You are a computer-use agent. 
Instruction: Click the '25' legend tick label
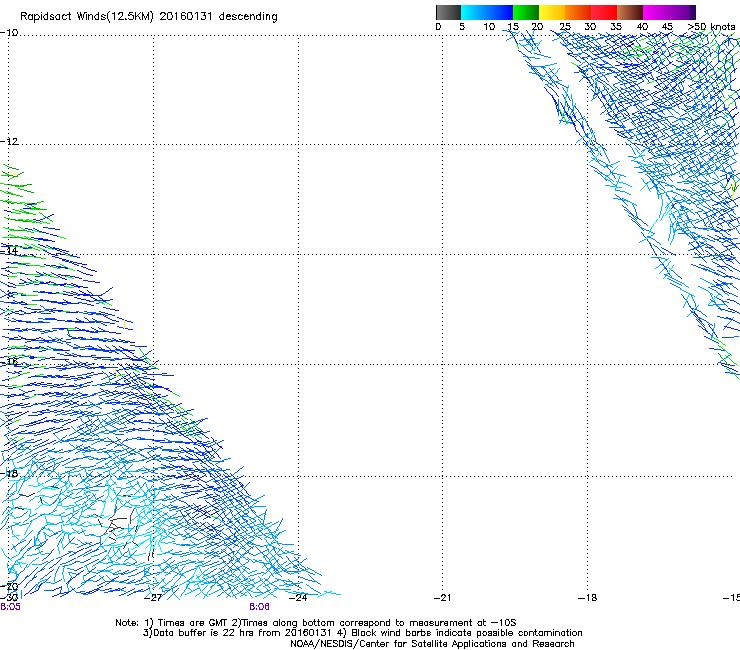pyautogui.click(x=565, y=27)
